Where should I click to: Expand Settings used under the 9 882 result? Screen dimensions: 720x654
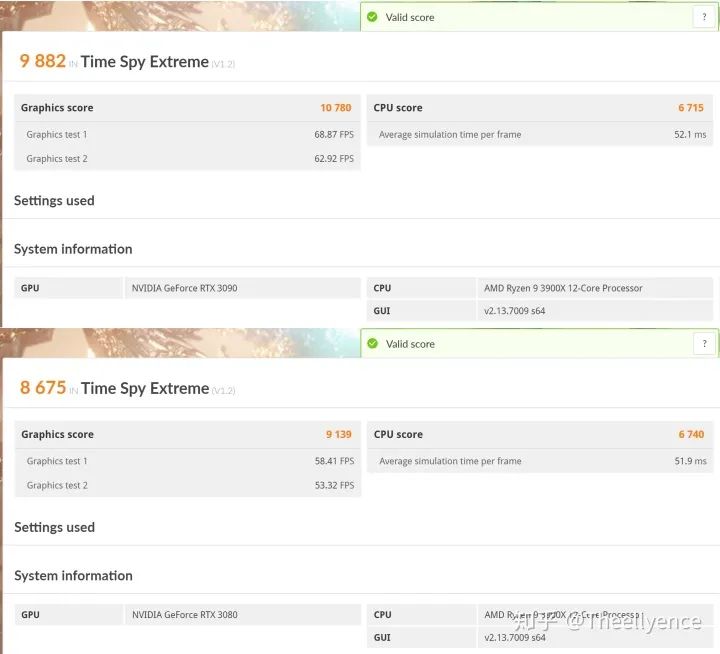54,201
